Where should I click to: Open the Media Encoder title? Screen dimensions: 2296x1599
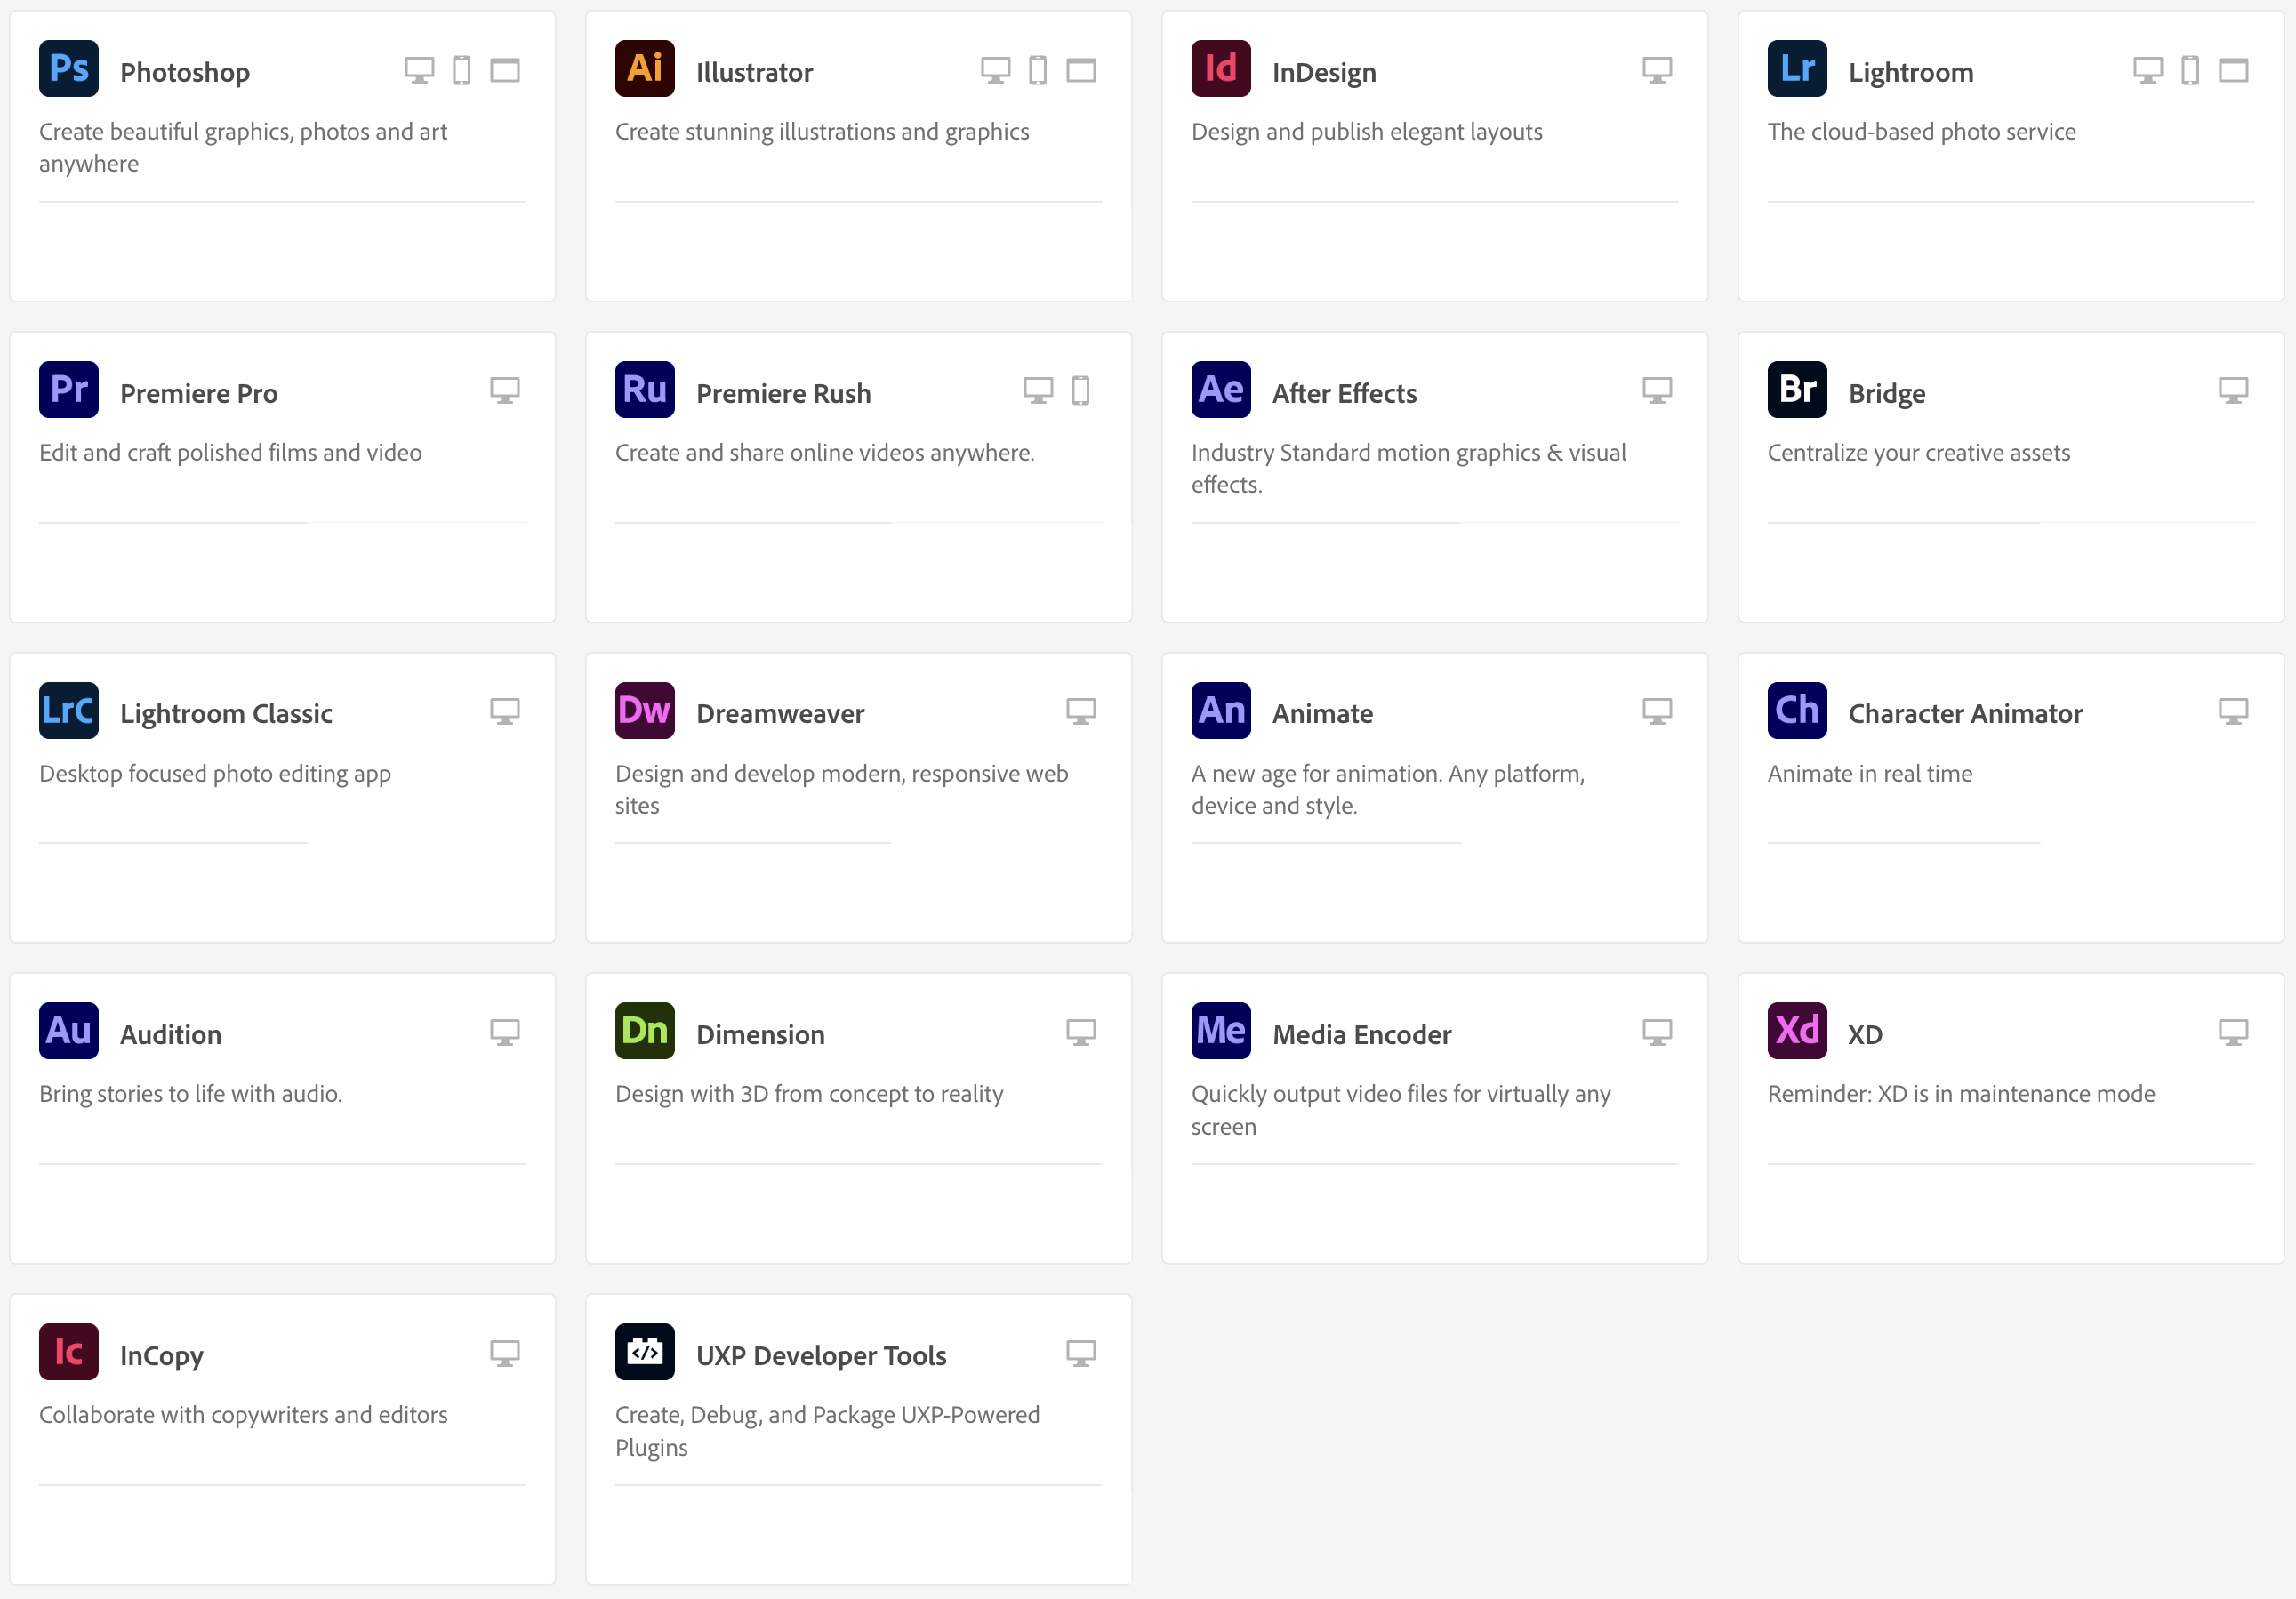(x=1361, y=1035)
